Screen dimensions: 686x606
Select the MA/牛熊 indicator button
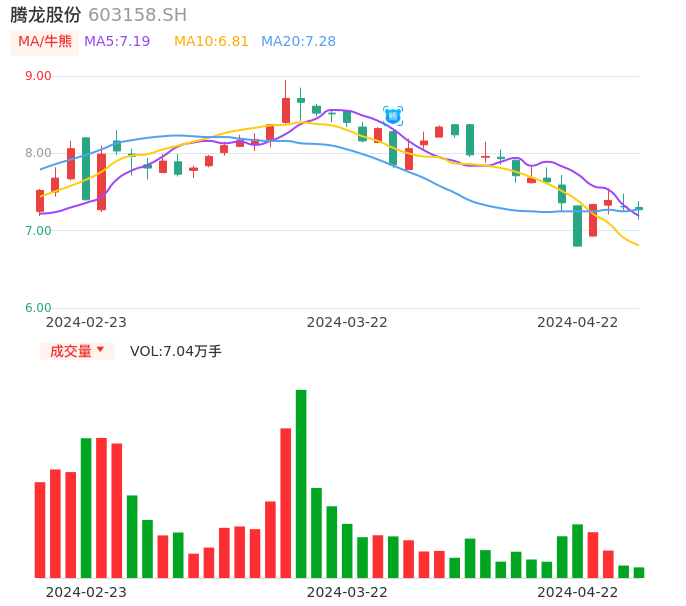[x=45, y=42]
